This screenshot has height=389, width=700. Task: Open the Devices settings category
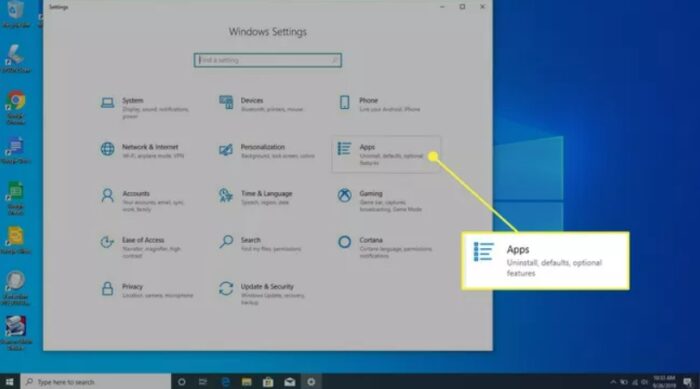(x=263, y=105)
